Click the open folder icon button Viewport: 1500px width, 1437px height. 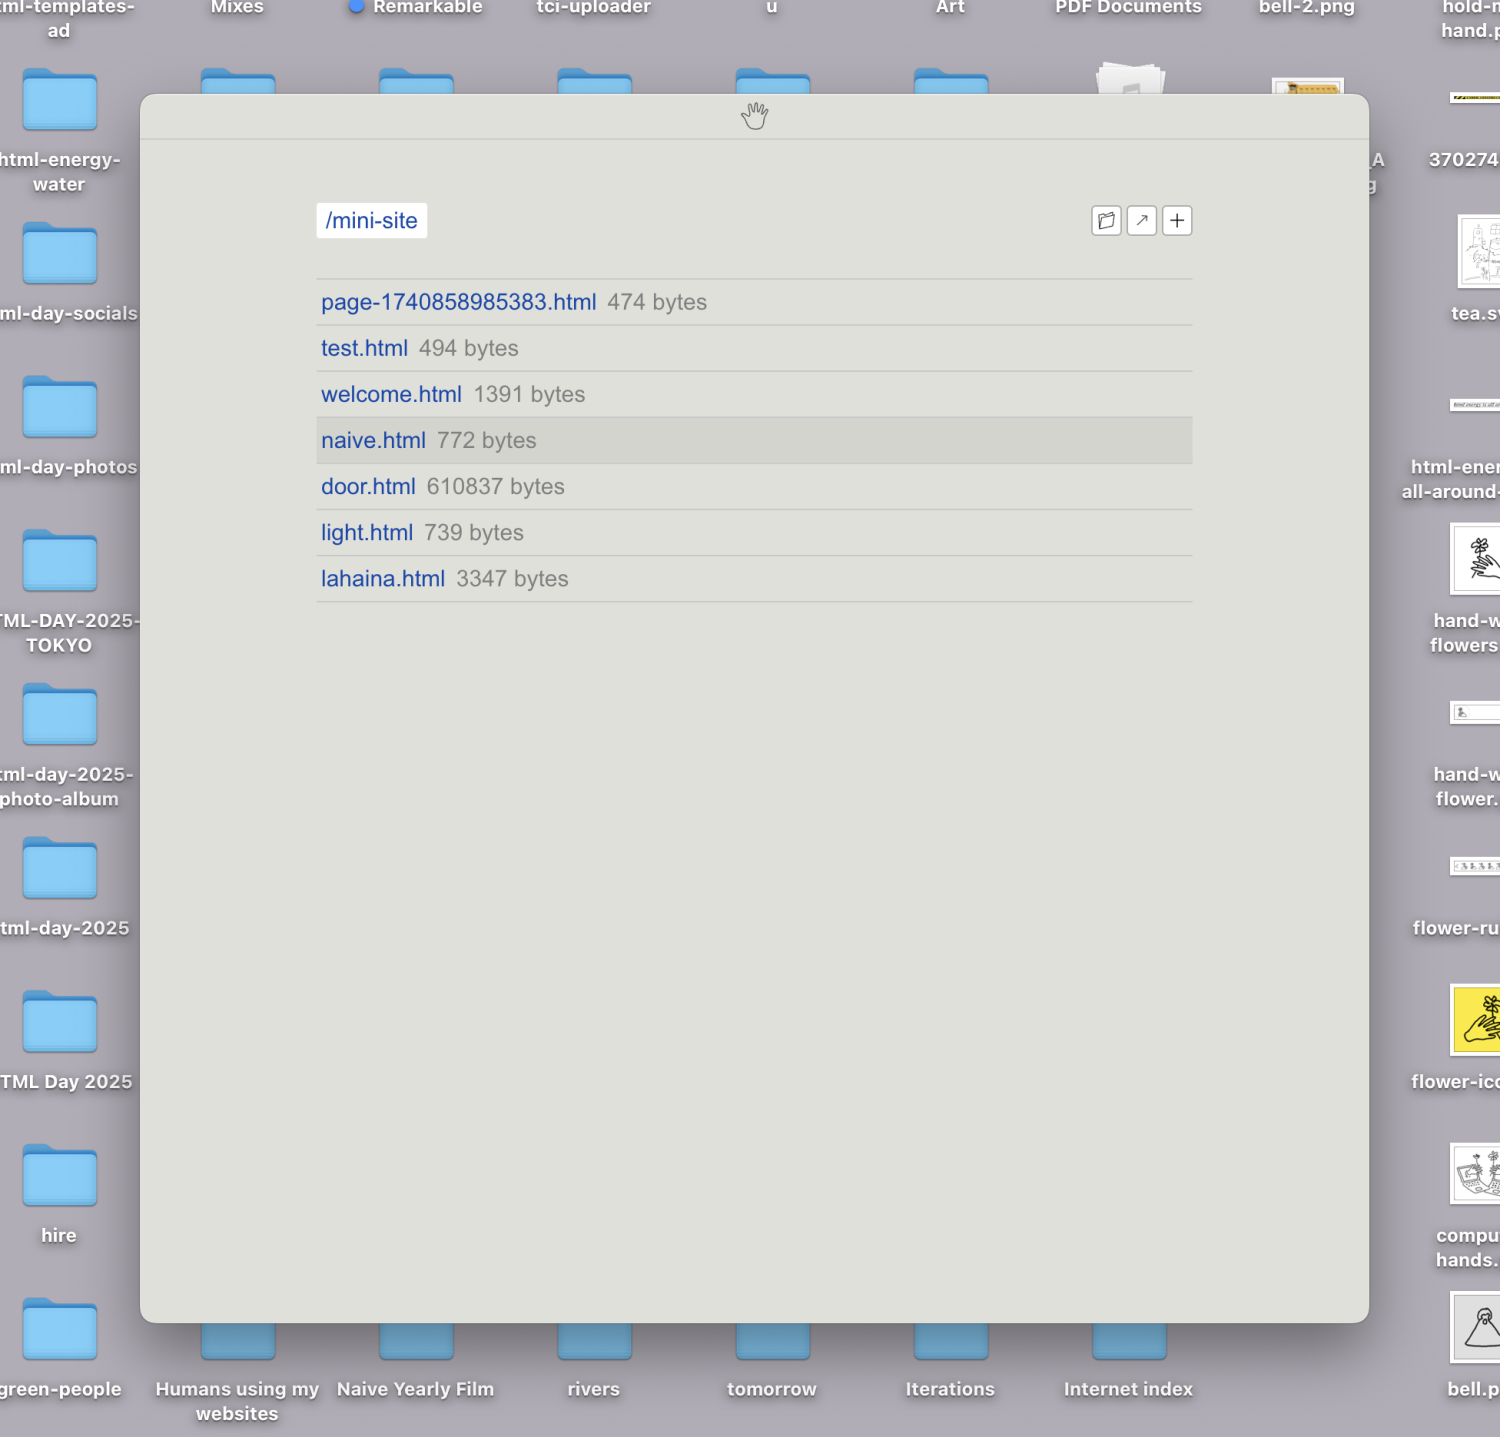pyautogui.click(x=1106, y=221)
